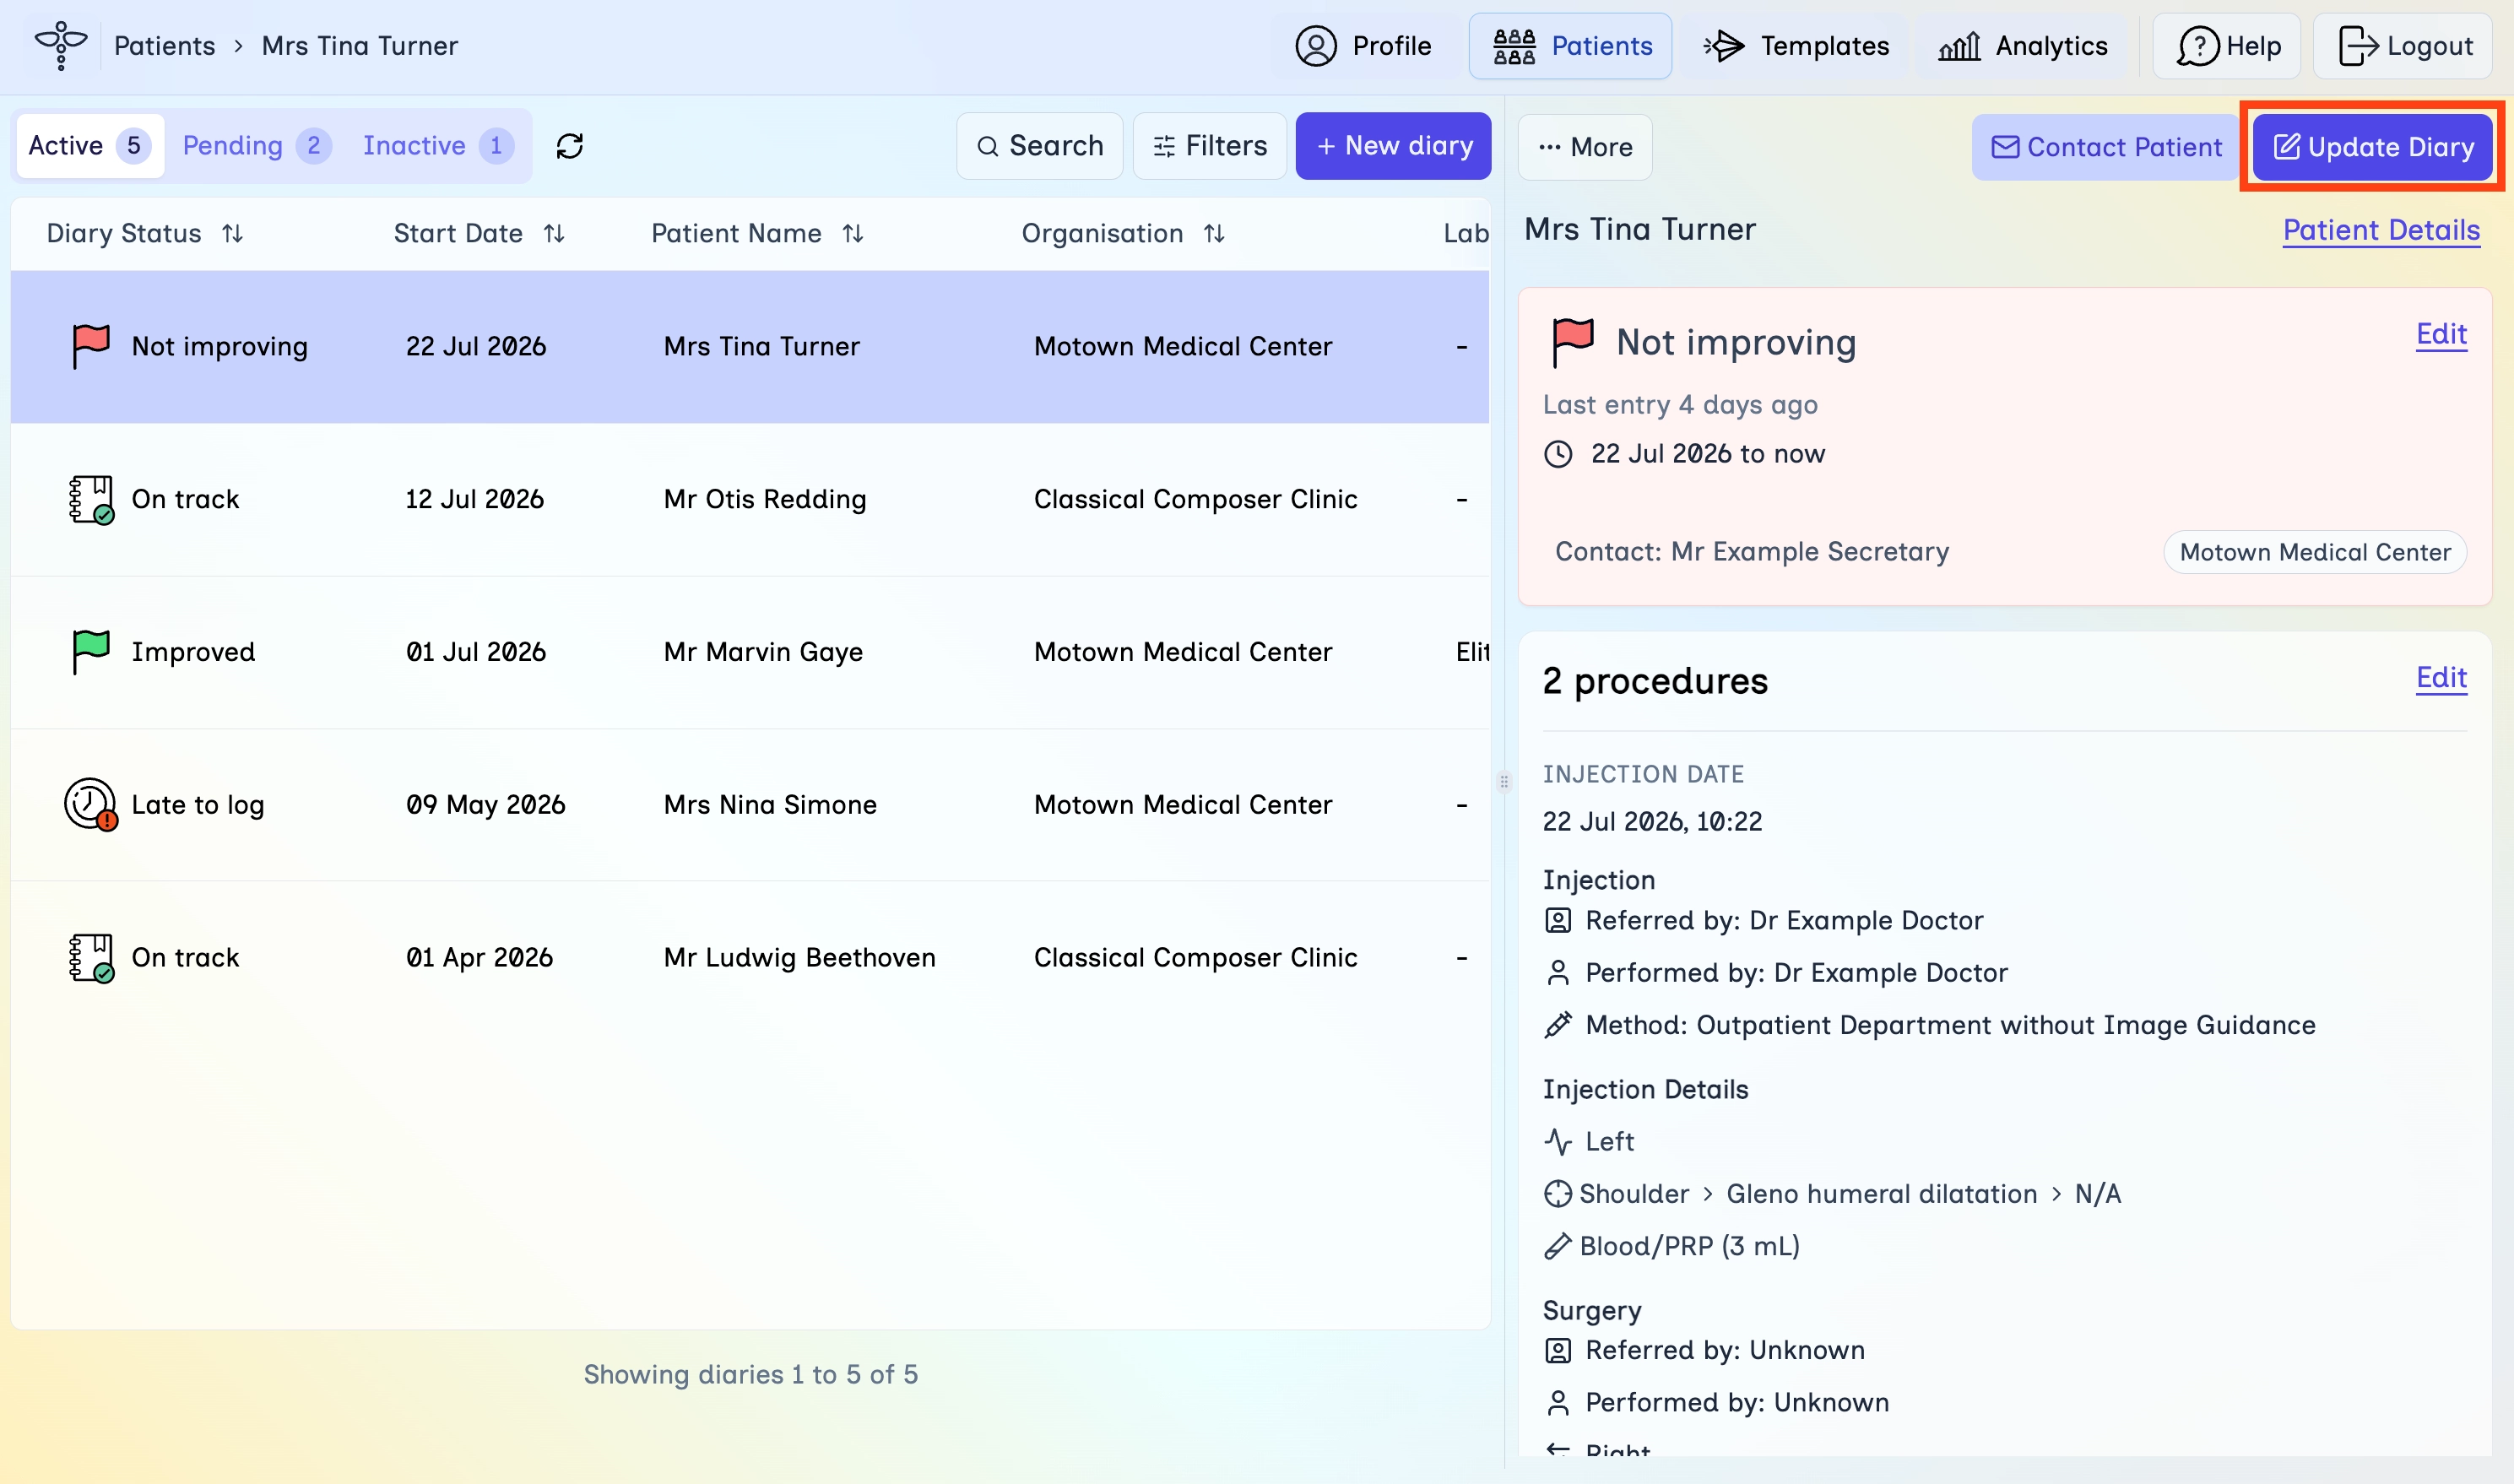Open the Patients section
The width and height of the screenshot is (2514, 1484).
[x=1570, y=46]
